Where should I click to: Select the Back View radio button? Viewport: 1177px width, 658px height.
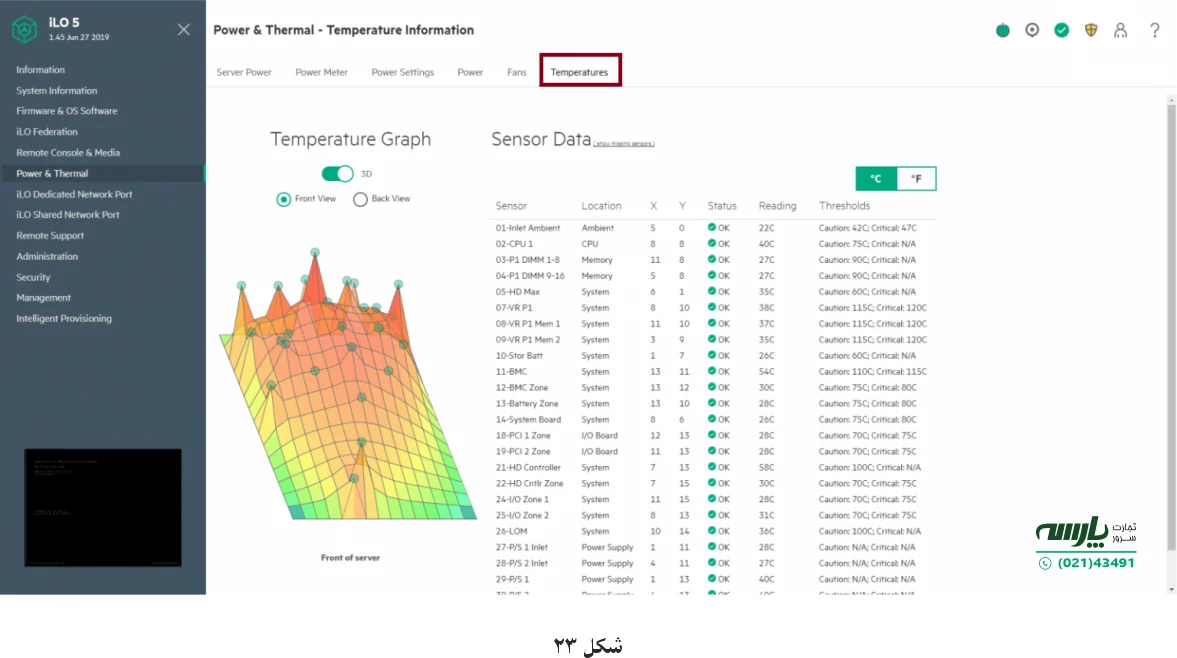pos(360,198)
